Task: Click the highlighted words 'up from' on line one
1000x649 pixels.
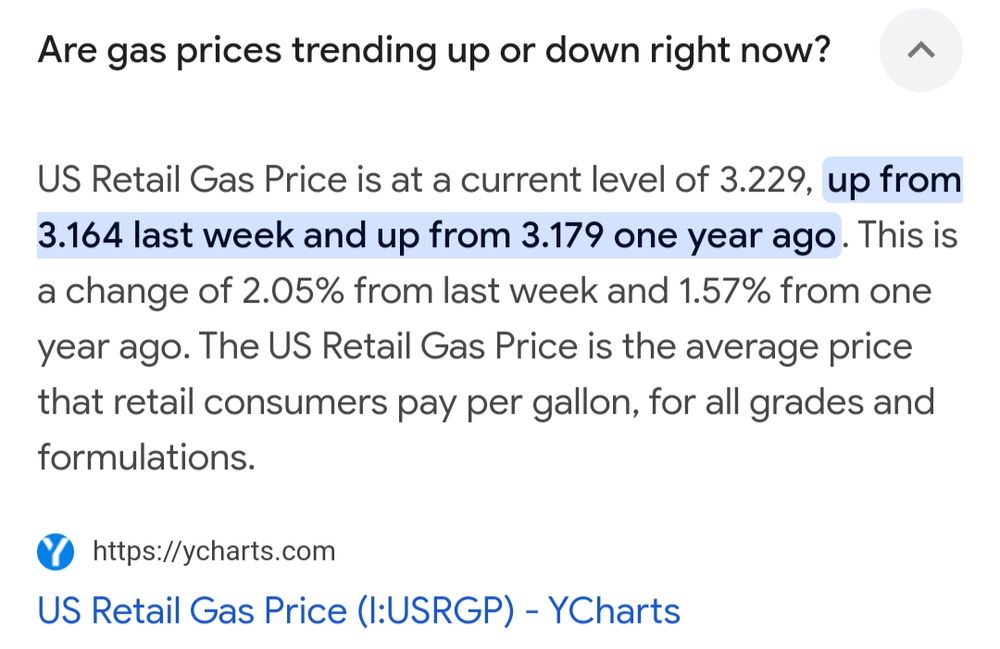Action: (894, 182)
